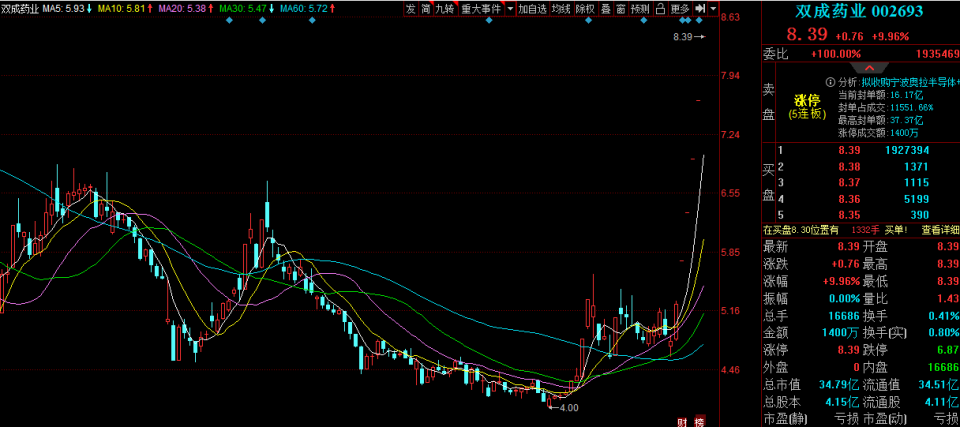This screenshot has height=427, width=960.
Task: Toggle 均线 moving average display
Action: click(561, 8)
